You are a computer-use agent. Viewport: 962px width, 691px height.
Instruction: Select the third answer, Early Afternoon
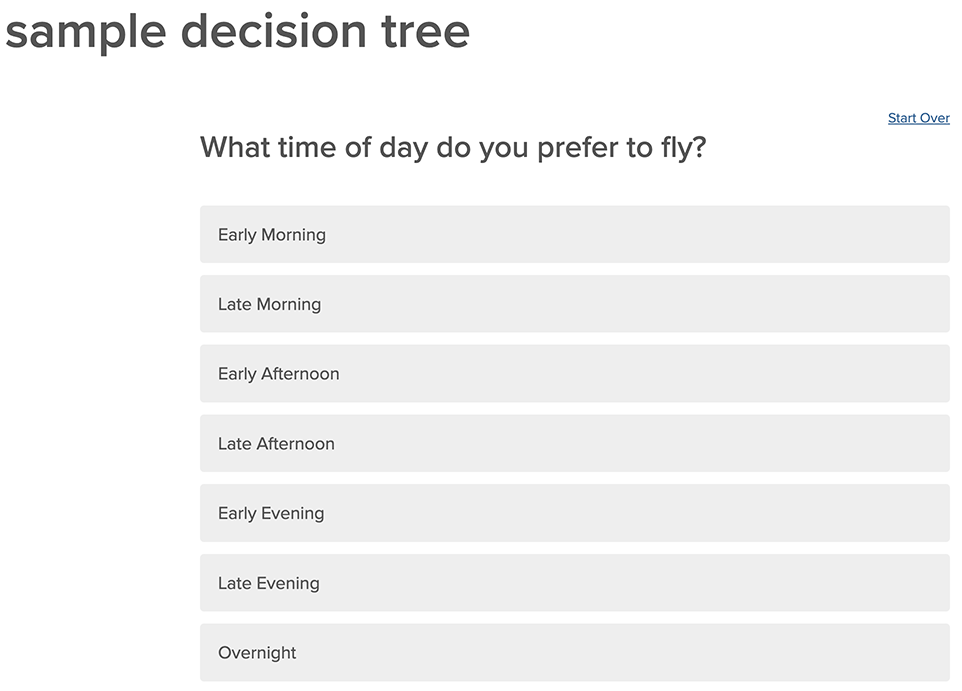coord(575,373)
